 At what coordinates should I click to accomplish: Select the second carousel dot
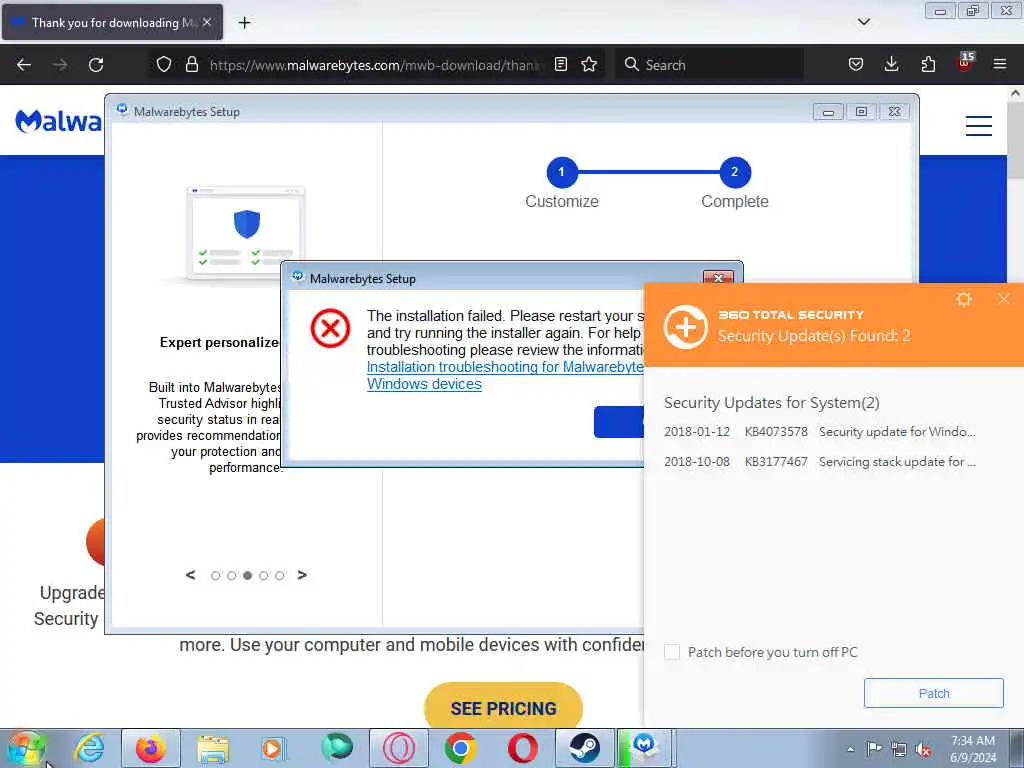tap(231, 575)
